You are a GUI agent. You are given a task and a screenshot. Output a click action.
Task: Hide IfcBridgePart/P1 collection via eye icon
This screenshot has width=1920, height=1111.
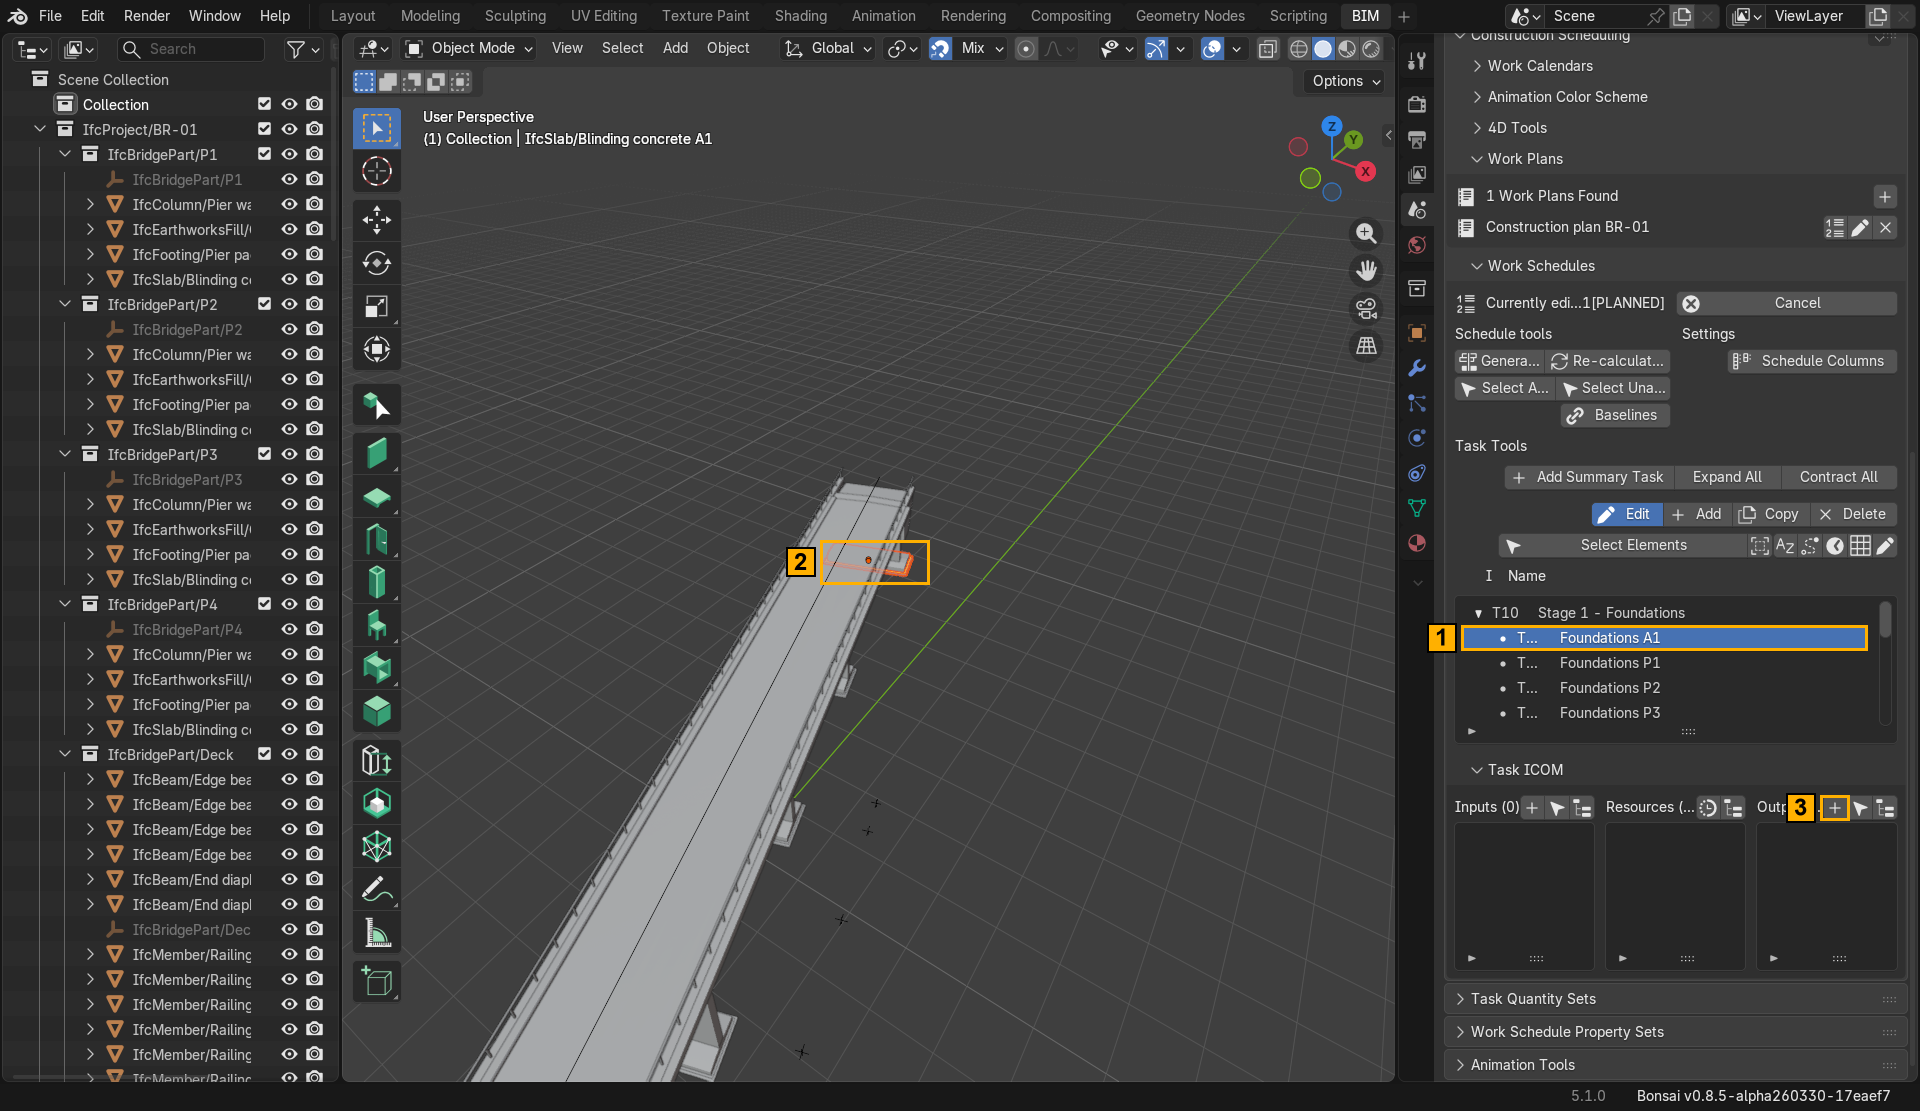pyautogui.click(x=289, y=154)
